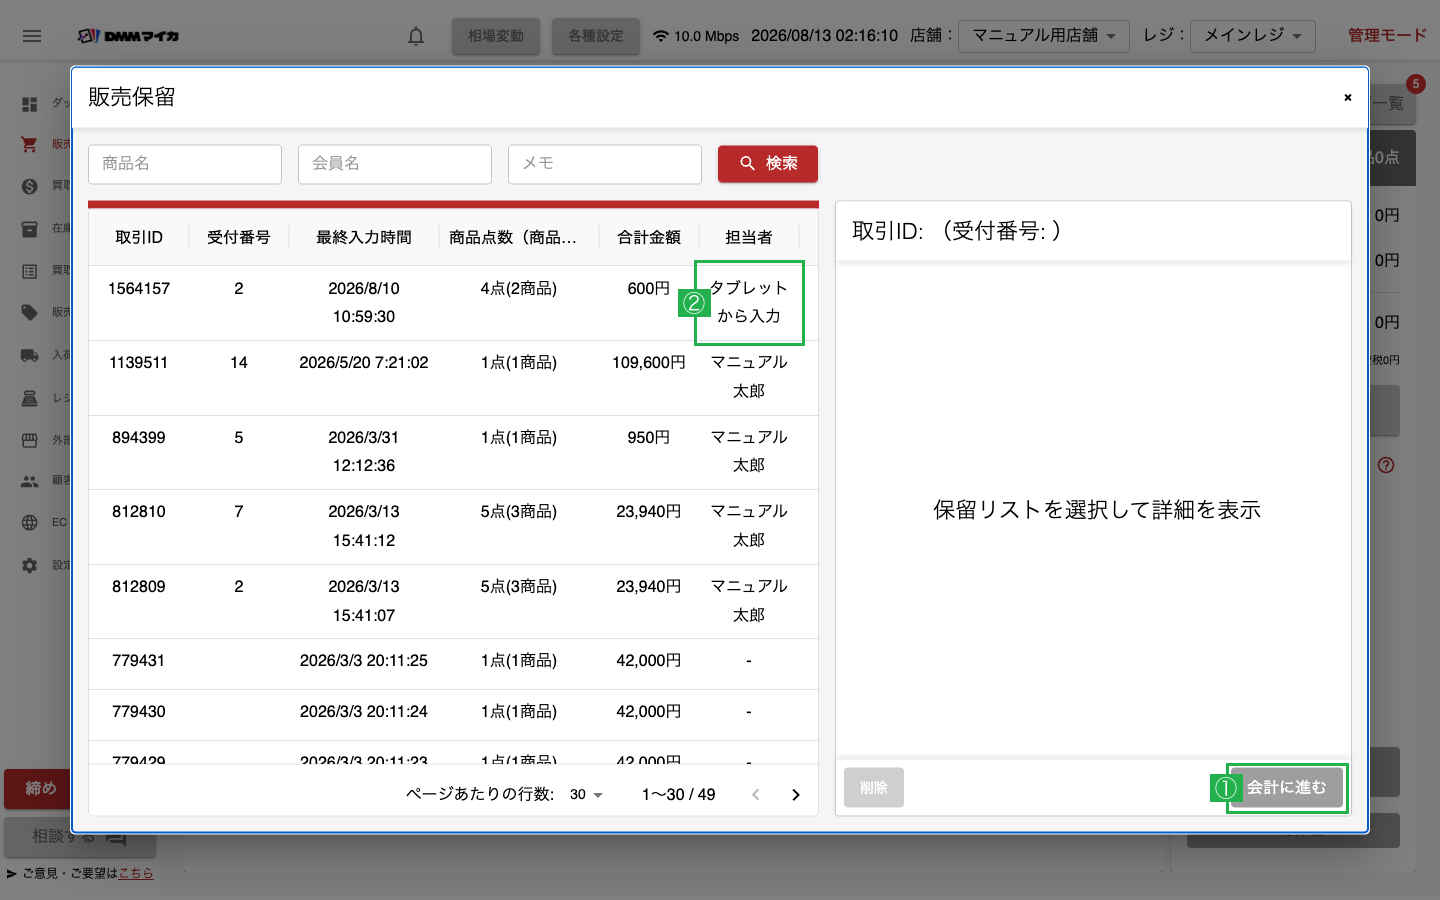Click the red help question mark icon

coord(1386,465)
